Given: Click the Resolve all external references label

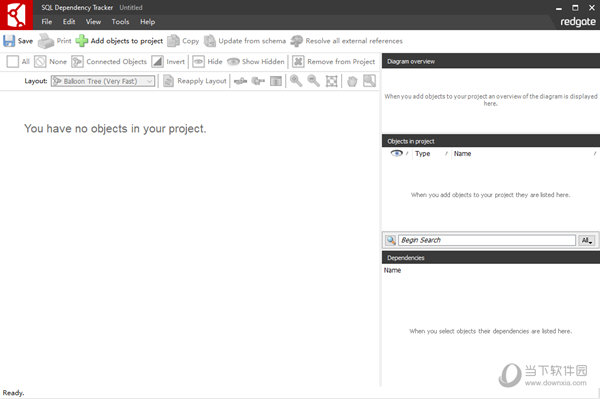Looking at the screenshot, I should [354, 41].
